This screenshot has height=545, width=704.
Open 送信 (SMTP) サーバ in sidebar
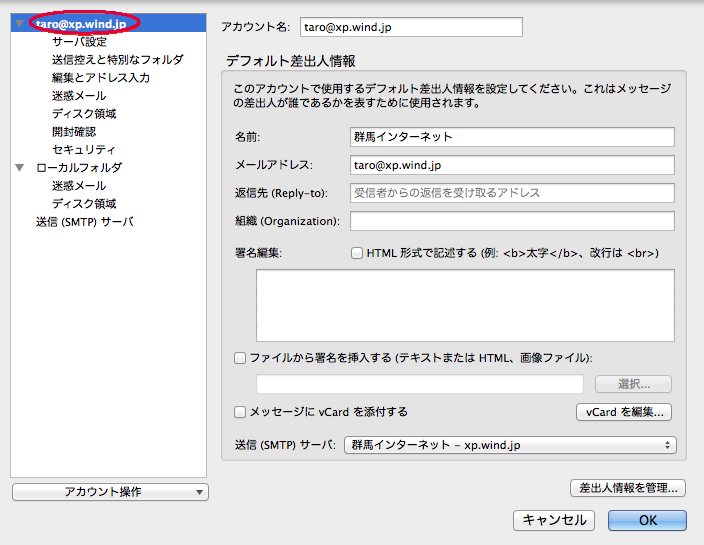coord(84,222)
